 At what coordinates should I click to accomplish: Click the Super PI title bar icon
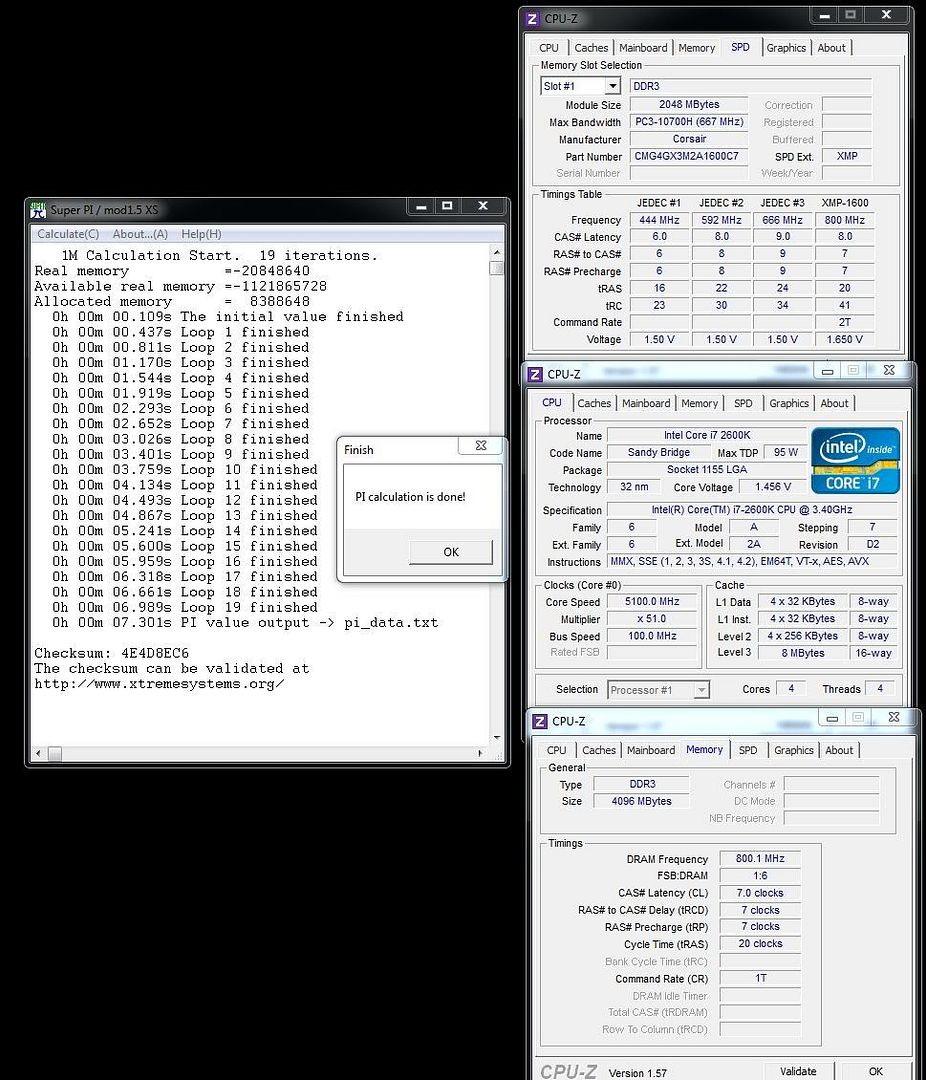click(39, 209)
